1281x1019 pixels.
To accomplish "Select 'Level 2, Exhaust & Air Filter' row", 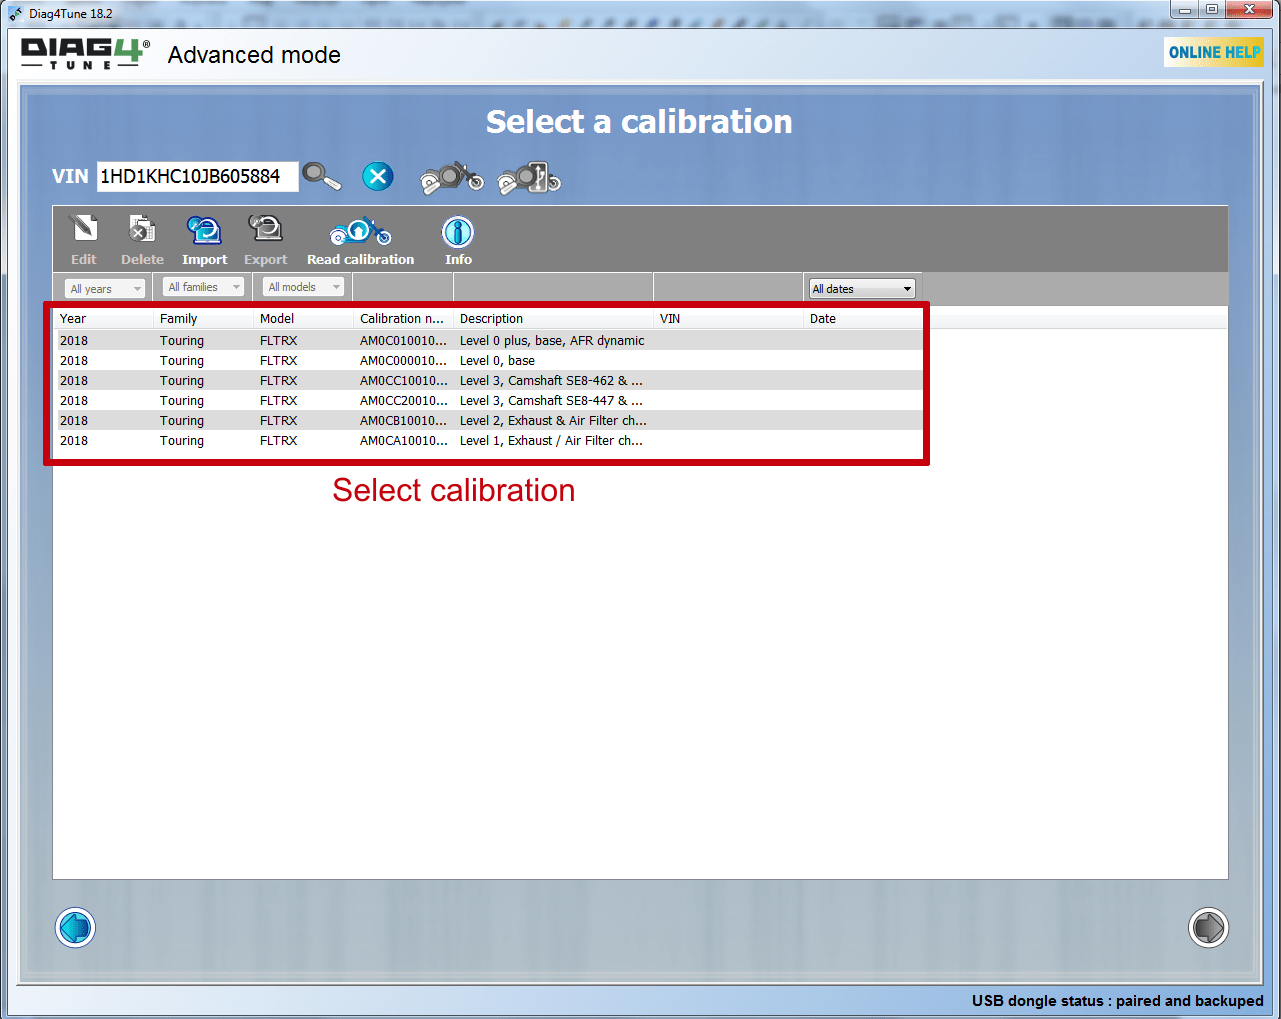I will click(489, 421).
